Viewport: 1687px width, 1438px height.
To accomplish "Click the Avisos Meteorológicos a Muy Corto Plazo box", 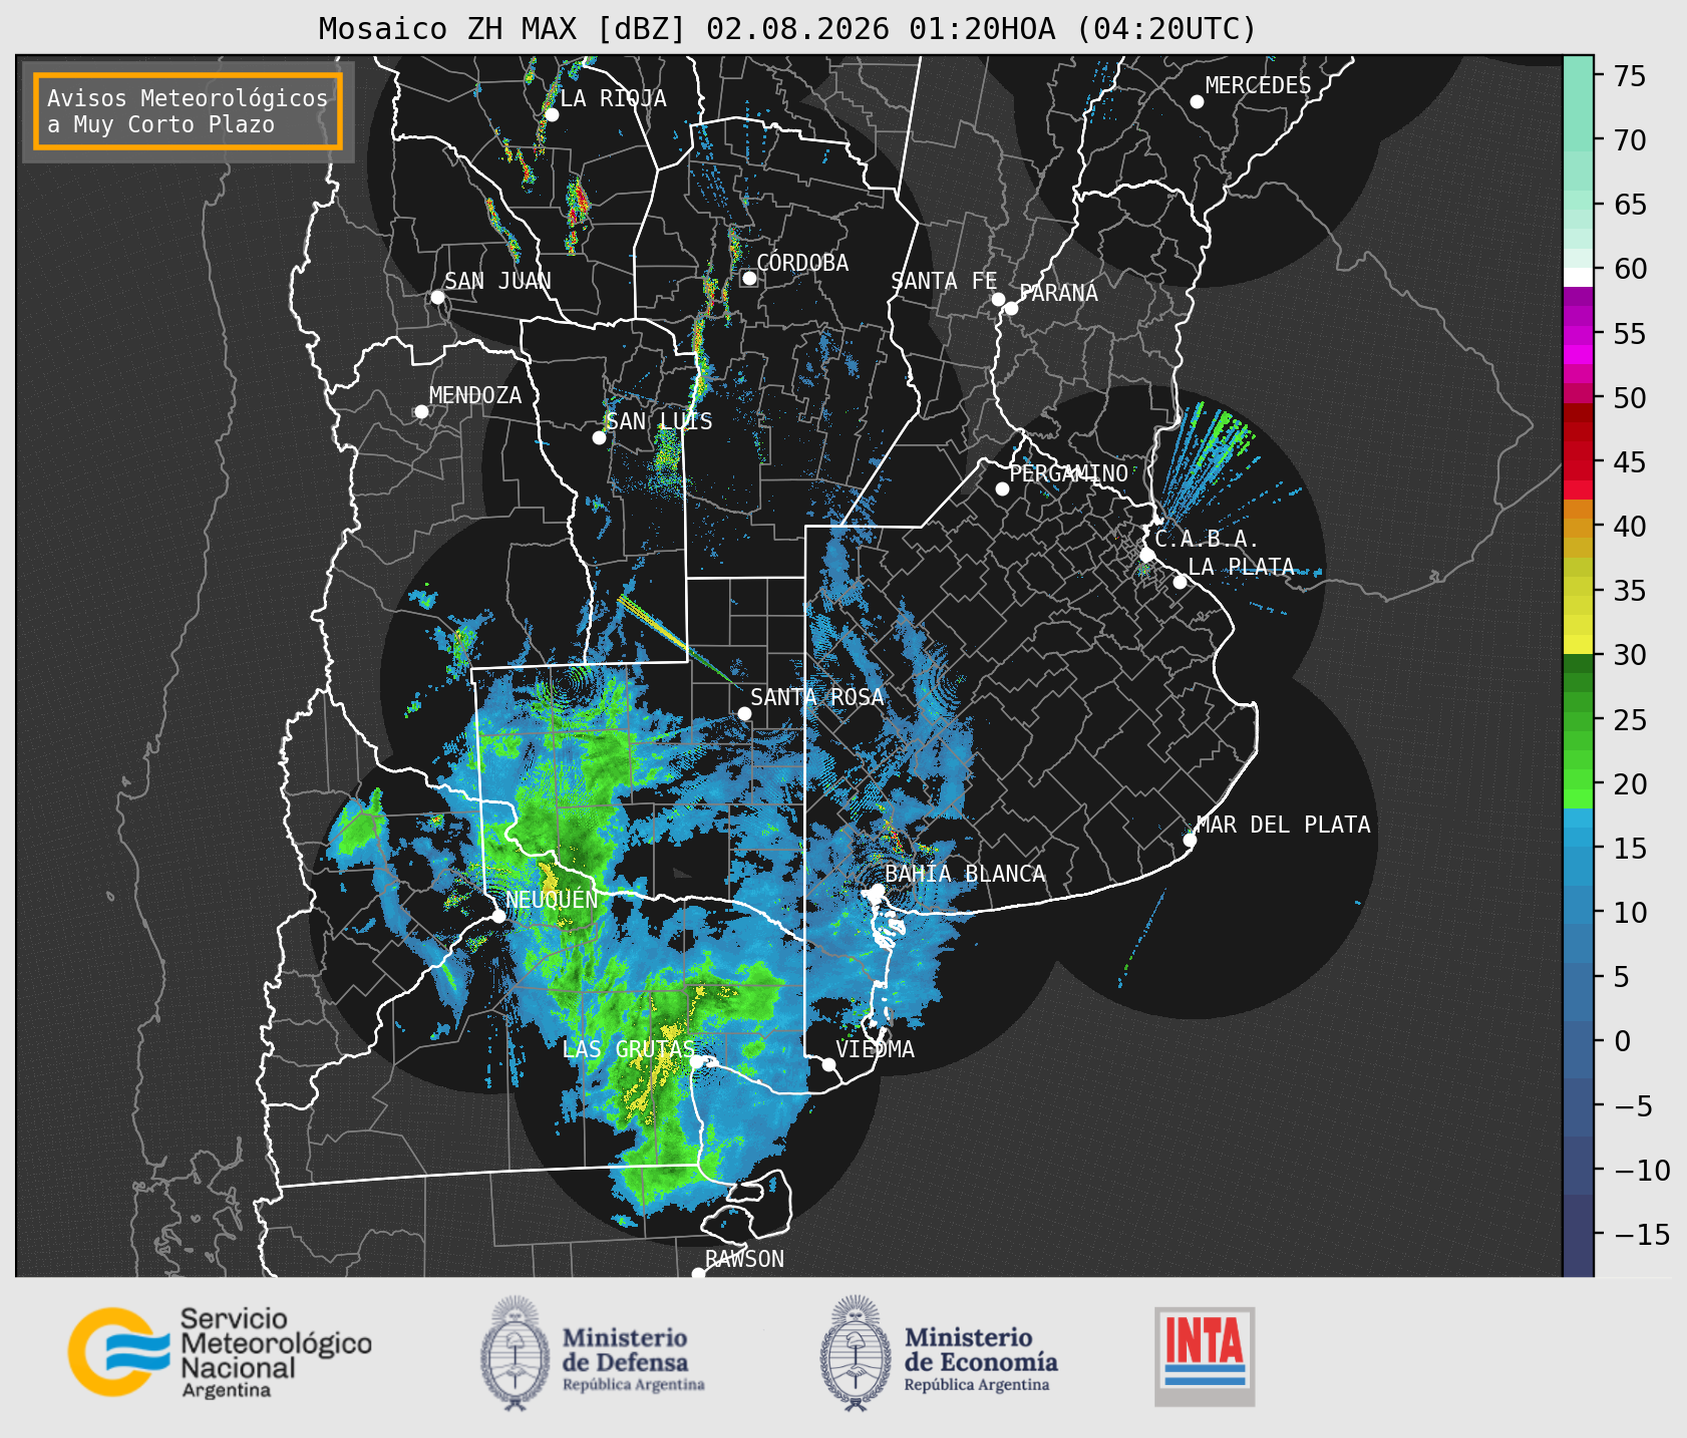I will click(188, 111).
